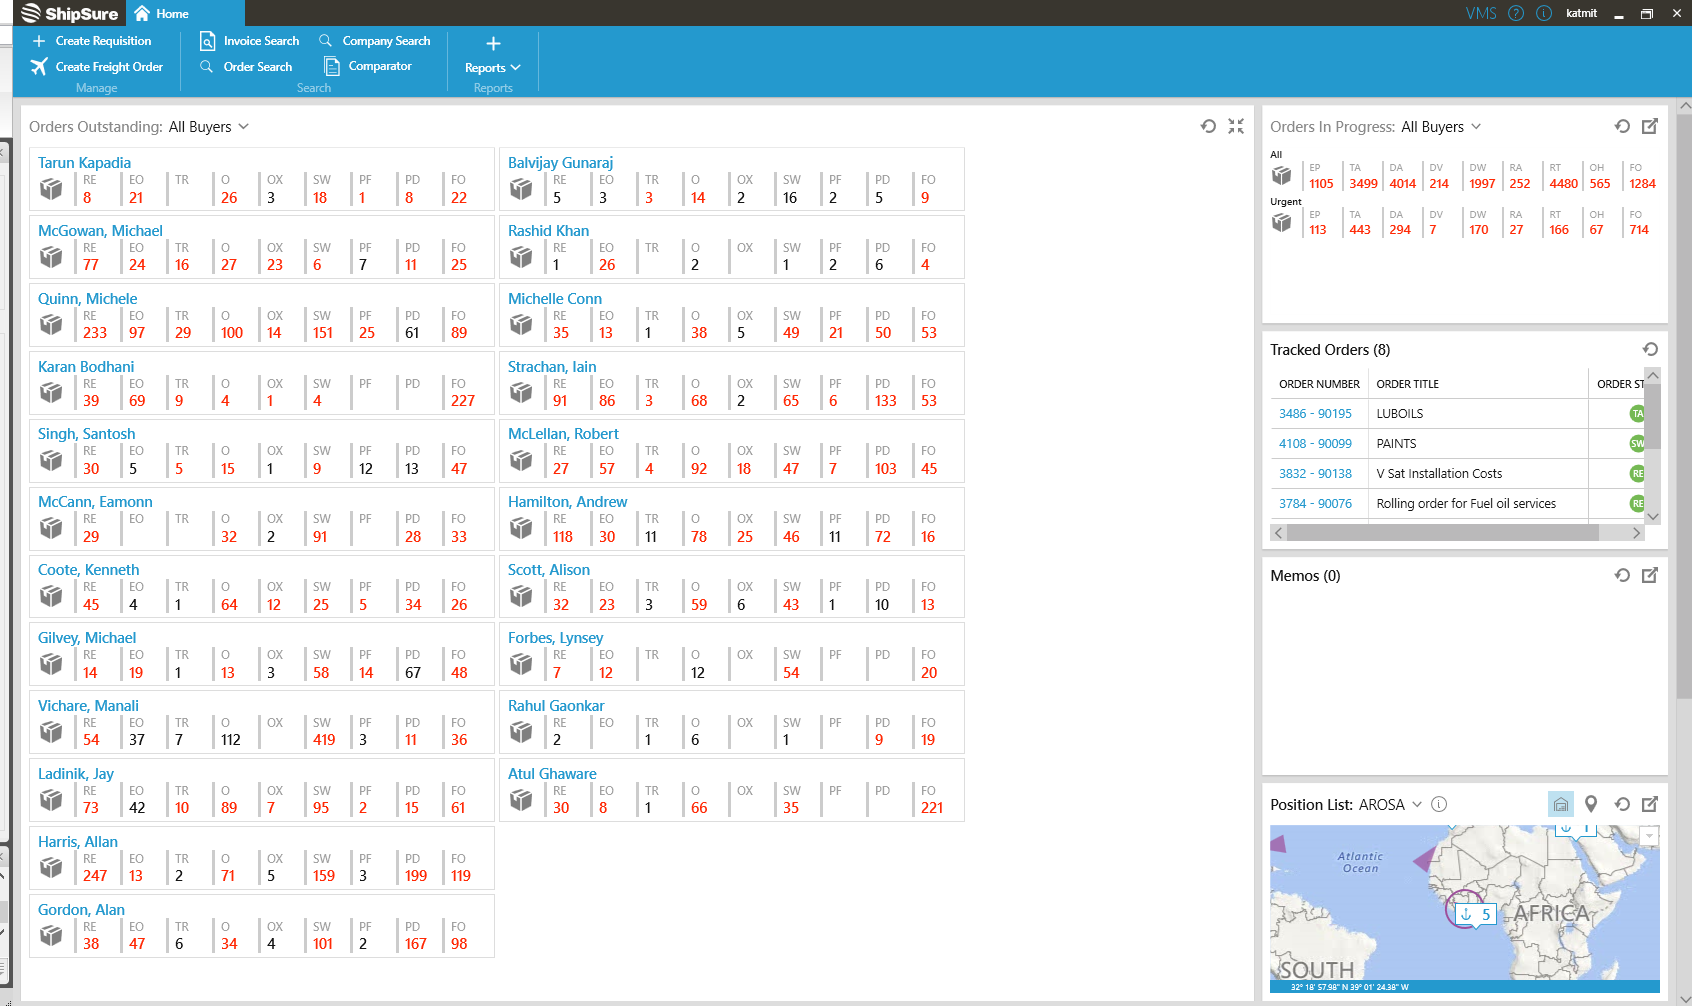Open the Position List AROSA dropdown
1692x1006 pixels.
click(1416, 804)
